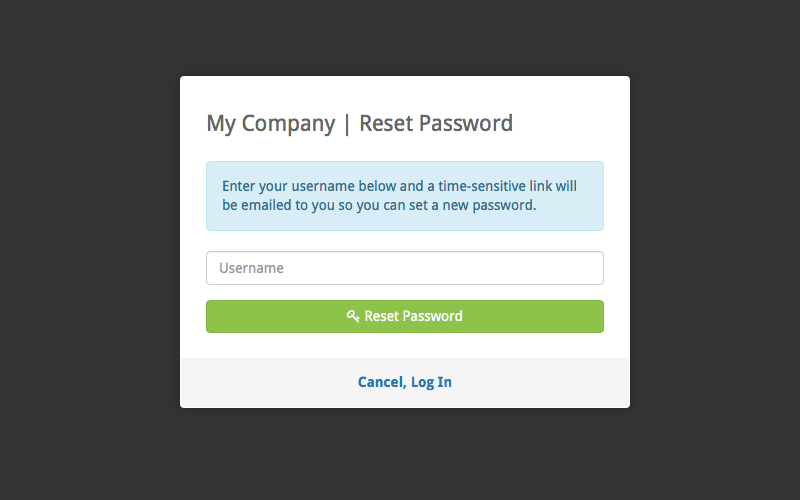This screenshot has height=500, width=800.
Task: Click the left edge of the green button
Action: tap(213, 316)
